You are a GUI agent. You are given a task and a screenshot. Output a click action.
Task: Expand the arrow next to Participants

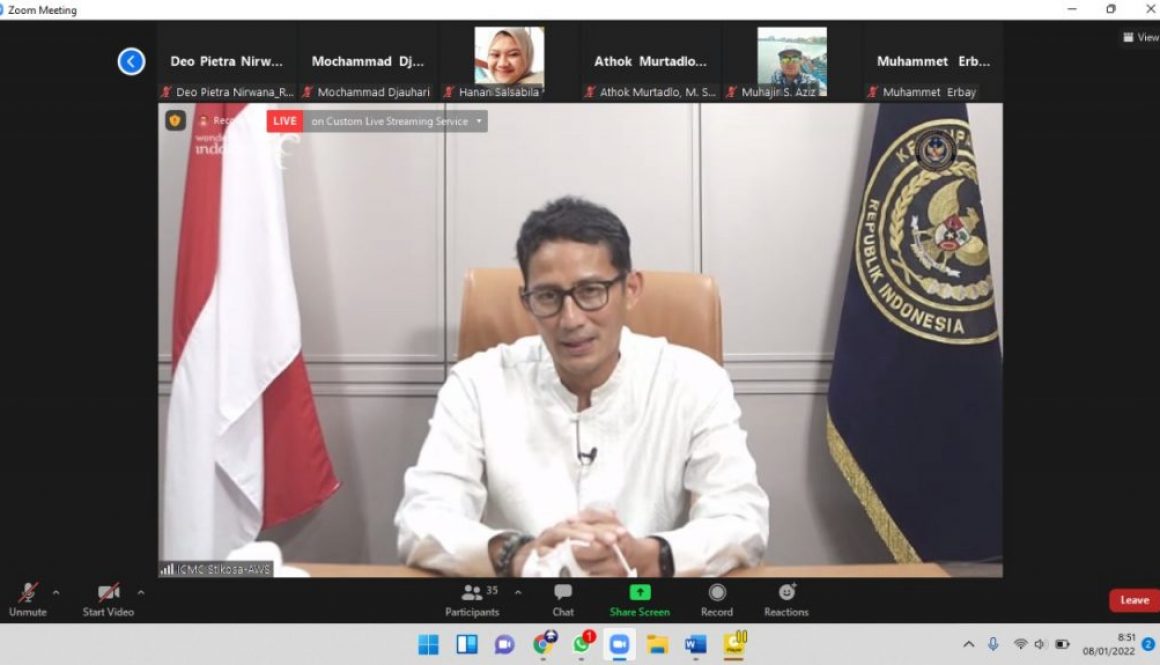(x=518, y=592)
